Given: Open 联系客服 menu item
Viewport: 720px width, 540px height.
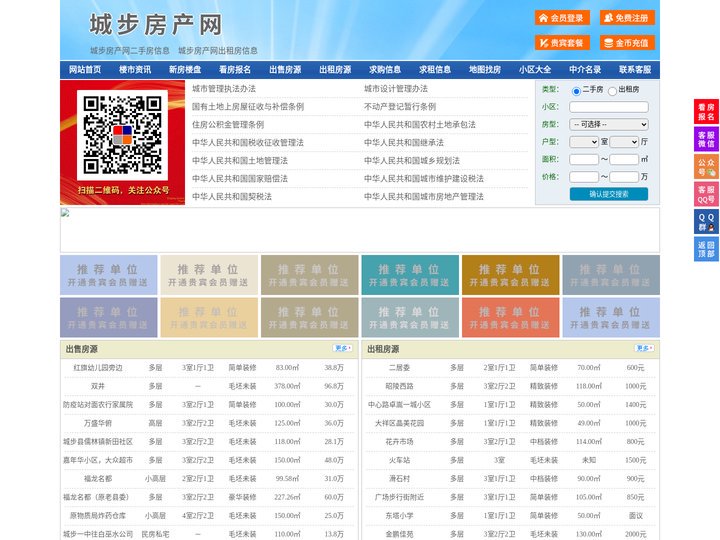Looking at the screenshot, I should (x=635, y=70).
